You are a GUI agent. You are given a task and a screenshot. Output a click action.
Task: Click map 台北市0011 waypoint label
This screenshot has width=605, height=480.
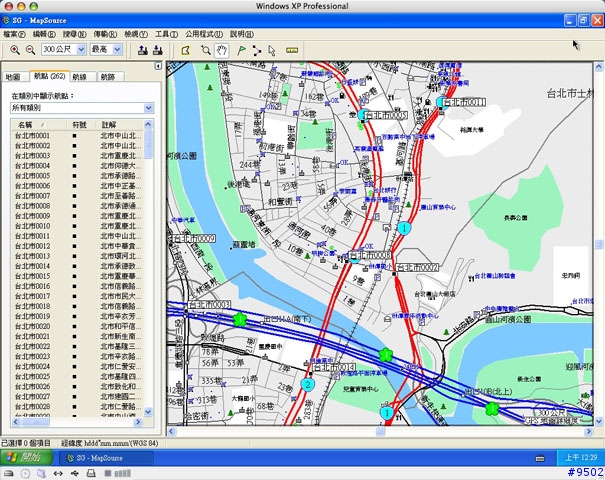point(464,102)
